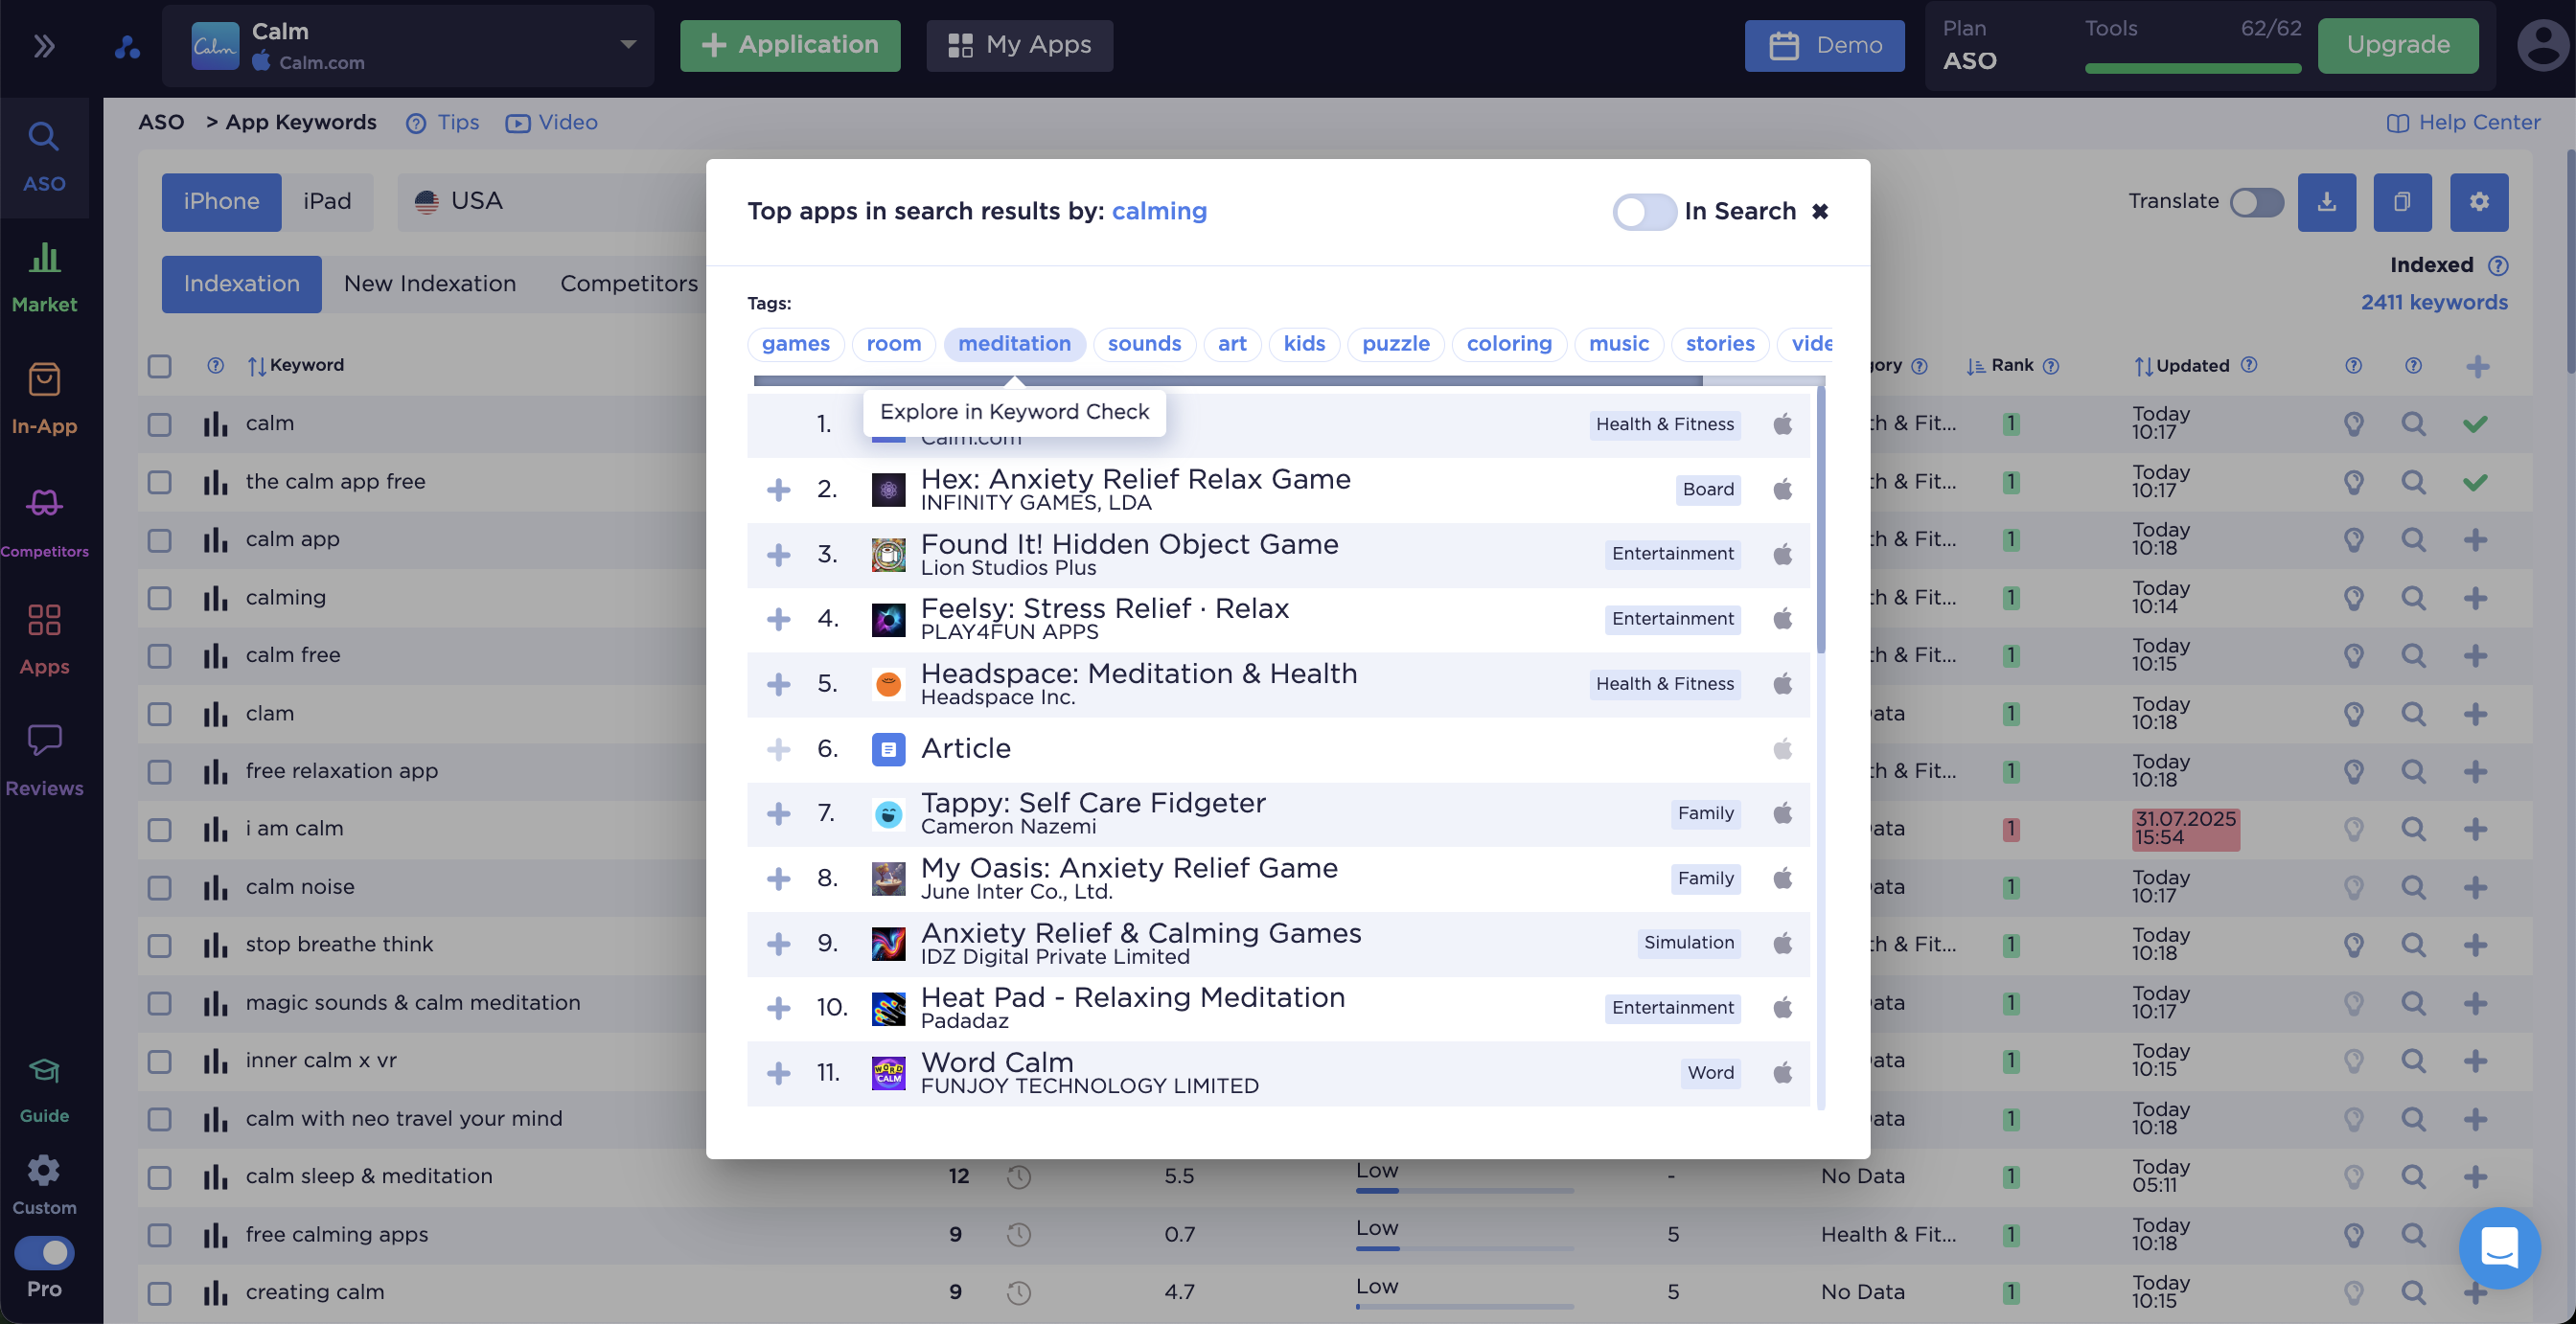Select the iPad device tab
The width and height of the screenshot is (2576, 1324).
(x=327, y=202)
